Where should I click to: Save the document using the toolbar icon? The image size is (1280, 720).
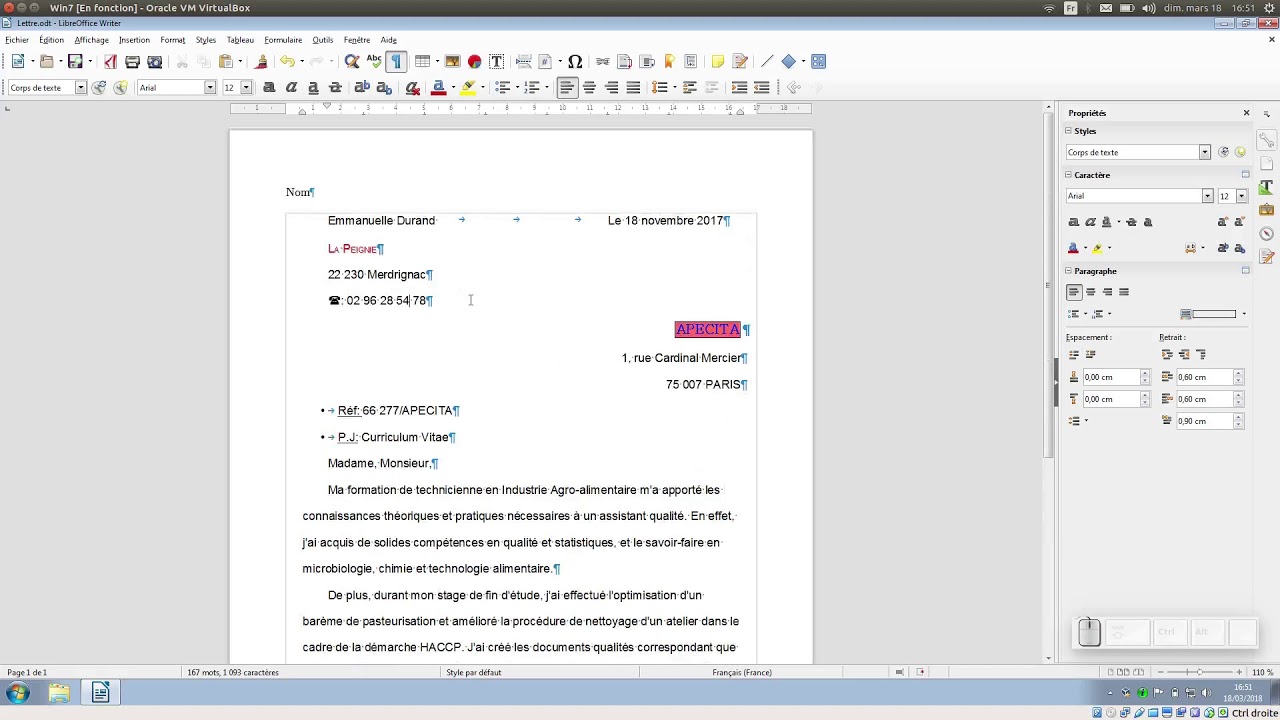[x=75, y=62]
